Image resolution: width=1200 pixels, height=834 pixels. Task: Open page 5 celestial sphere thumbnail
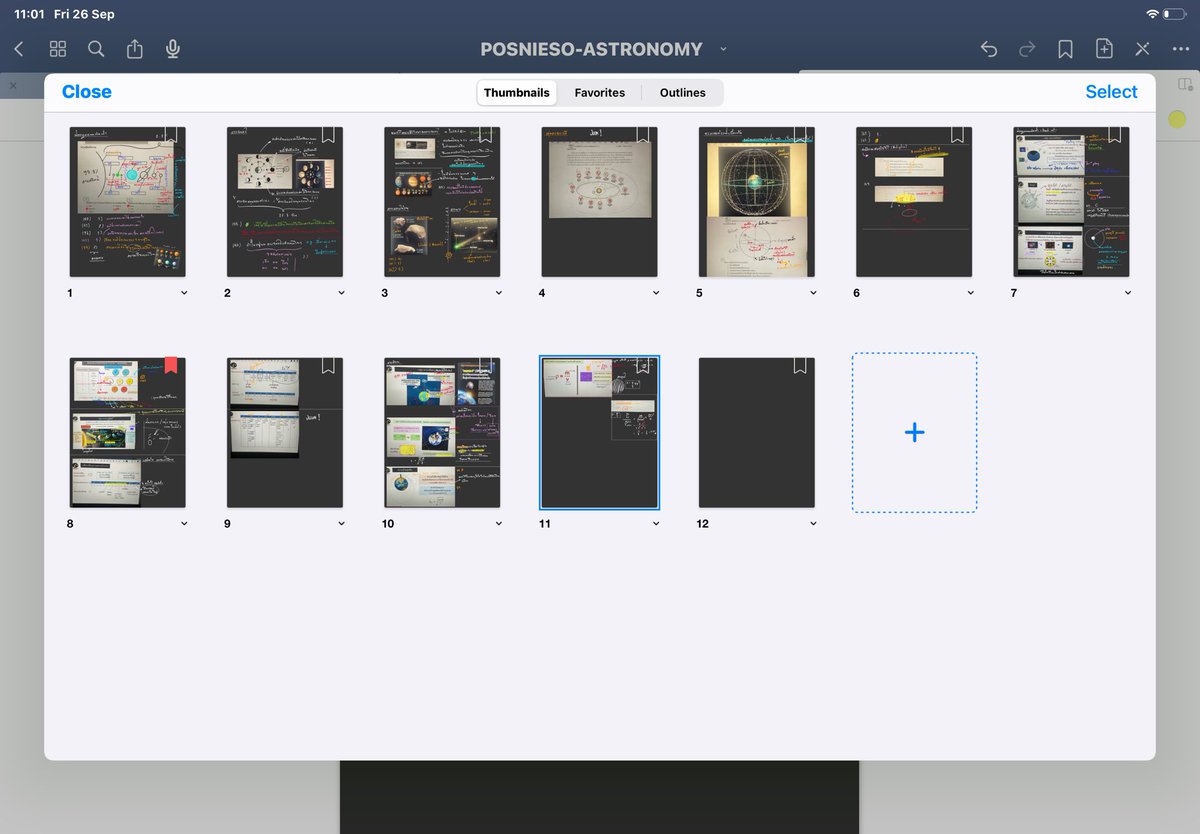click(757, 202)
